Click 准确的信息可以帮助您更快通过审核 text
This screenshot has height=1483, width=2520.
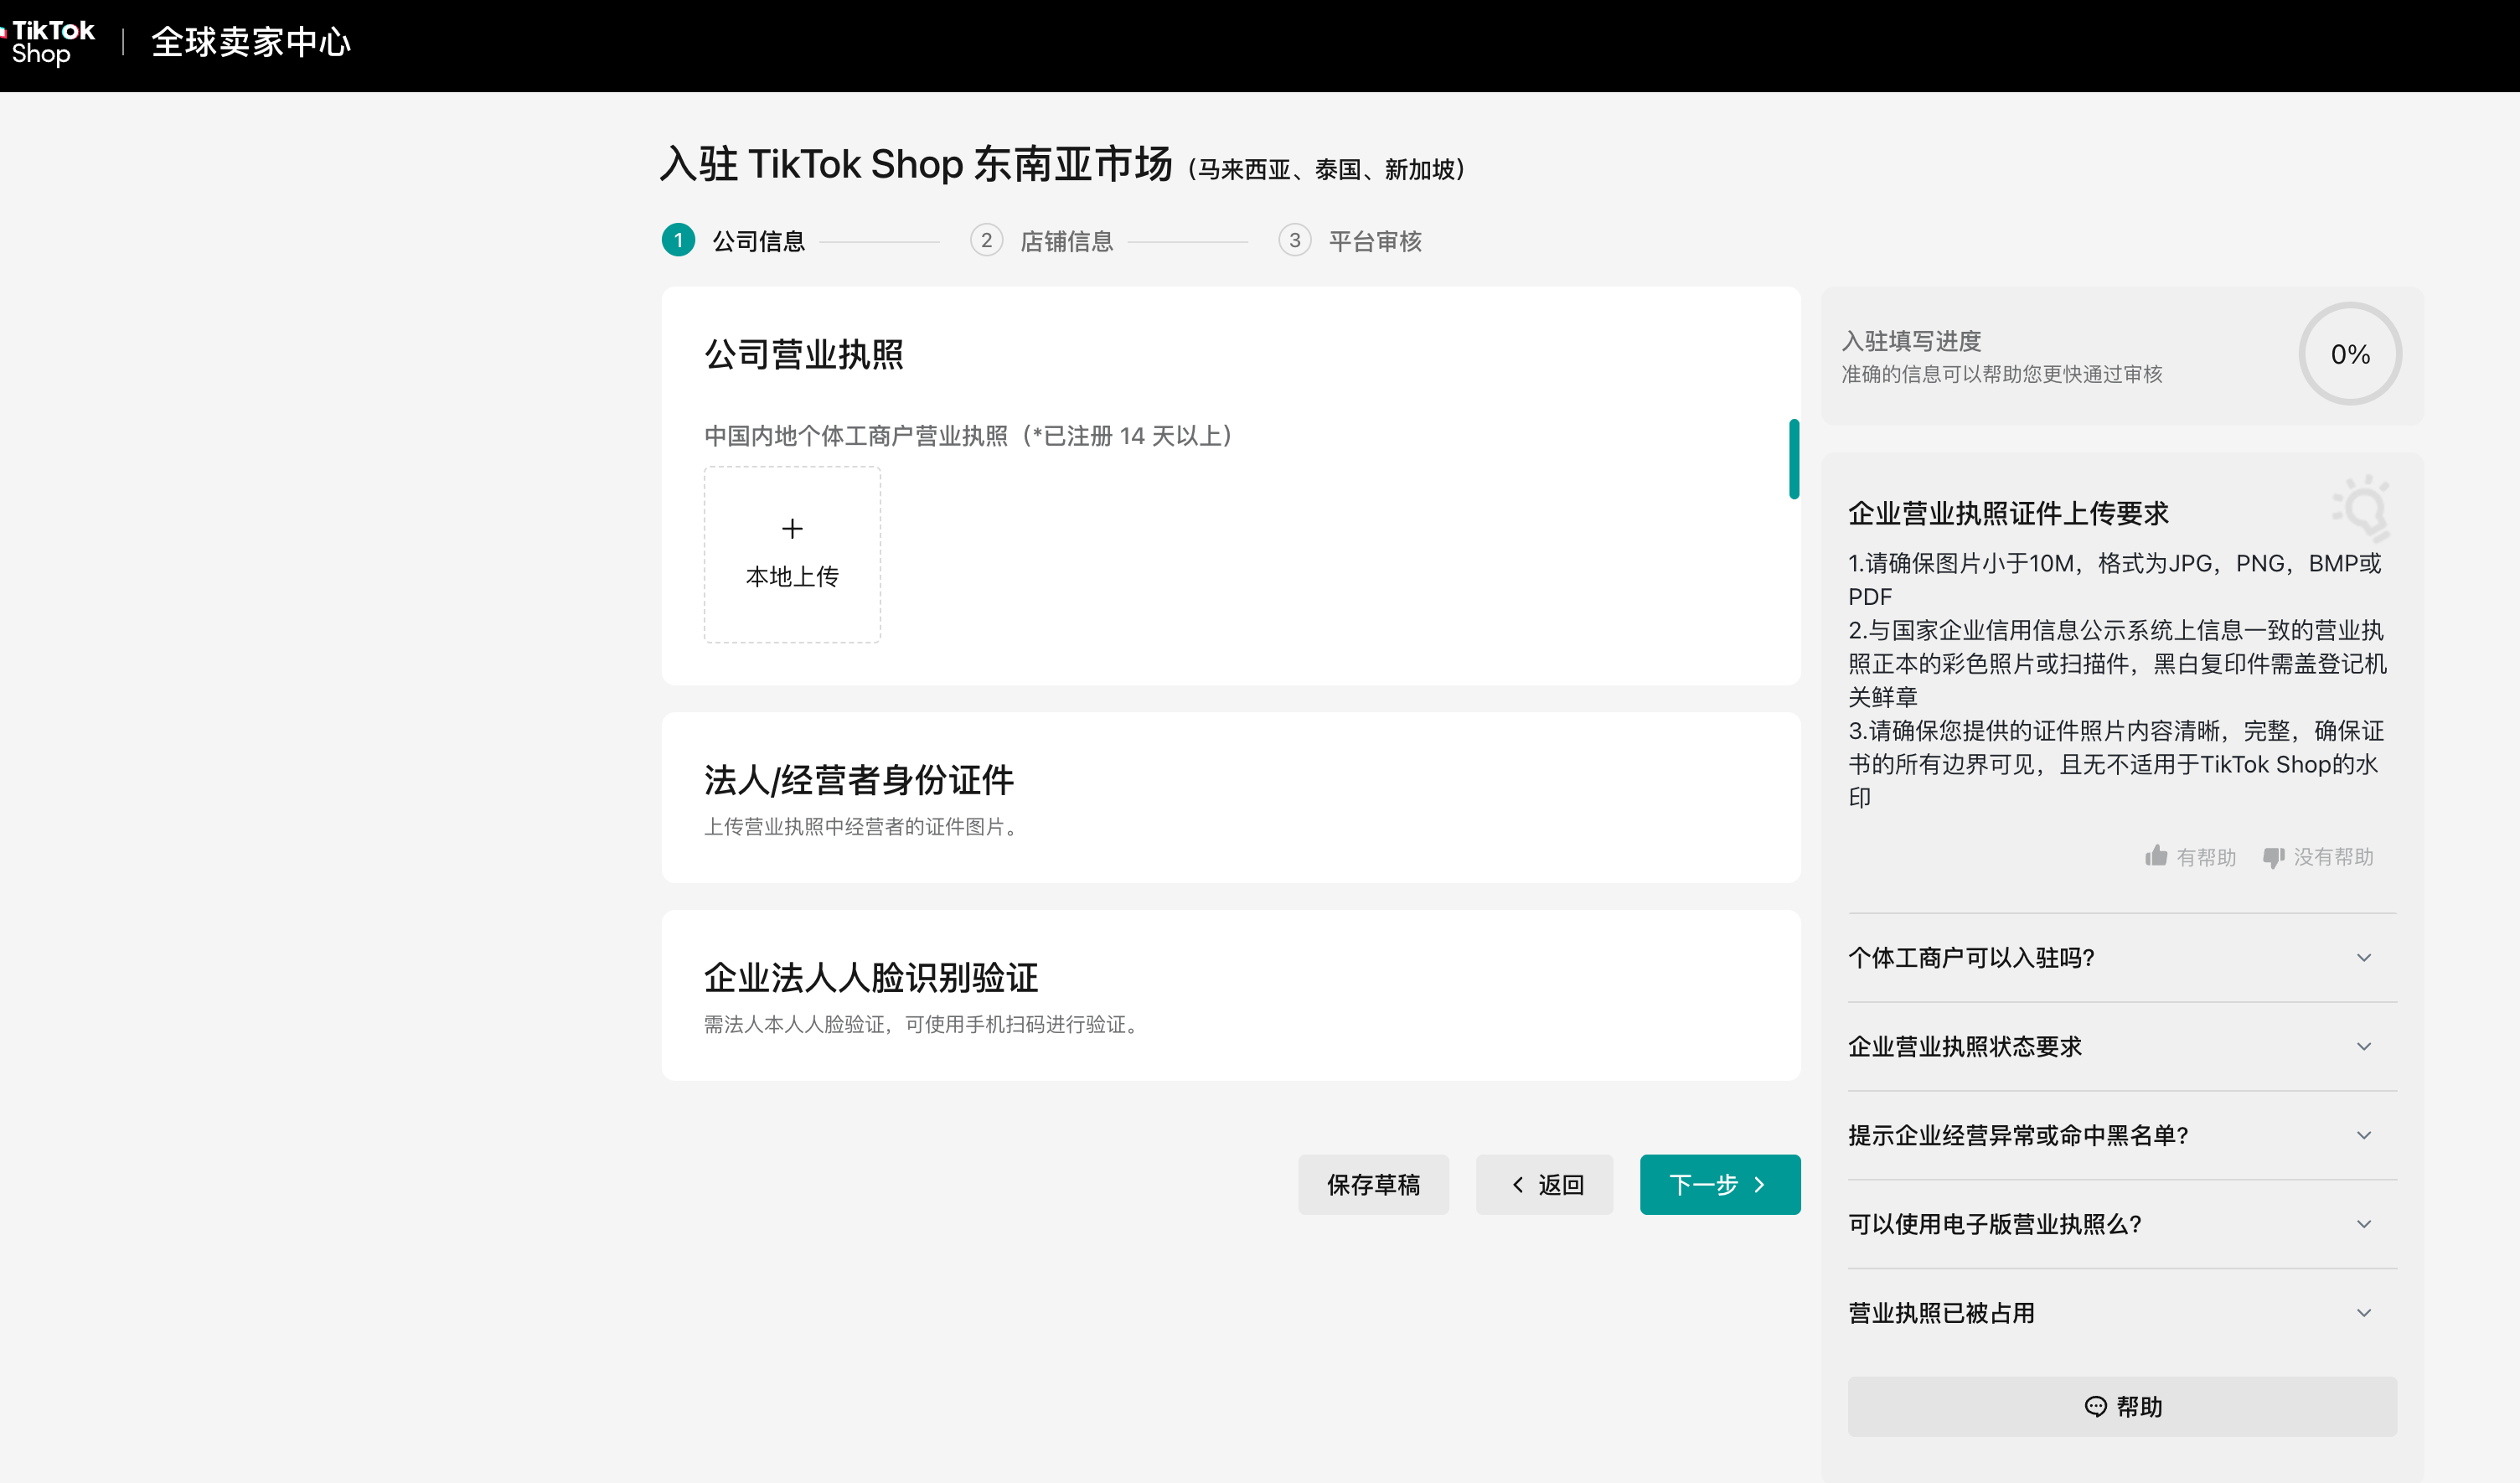coord(2002,374)
